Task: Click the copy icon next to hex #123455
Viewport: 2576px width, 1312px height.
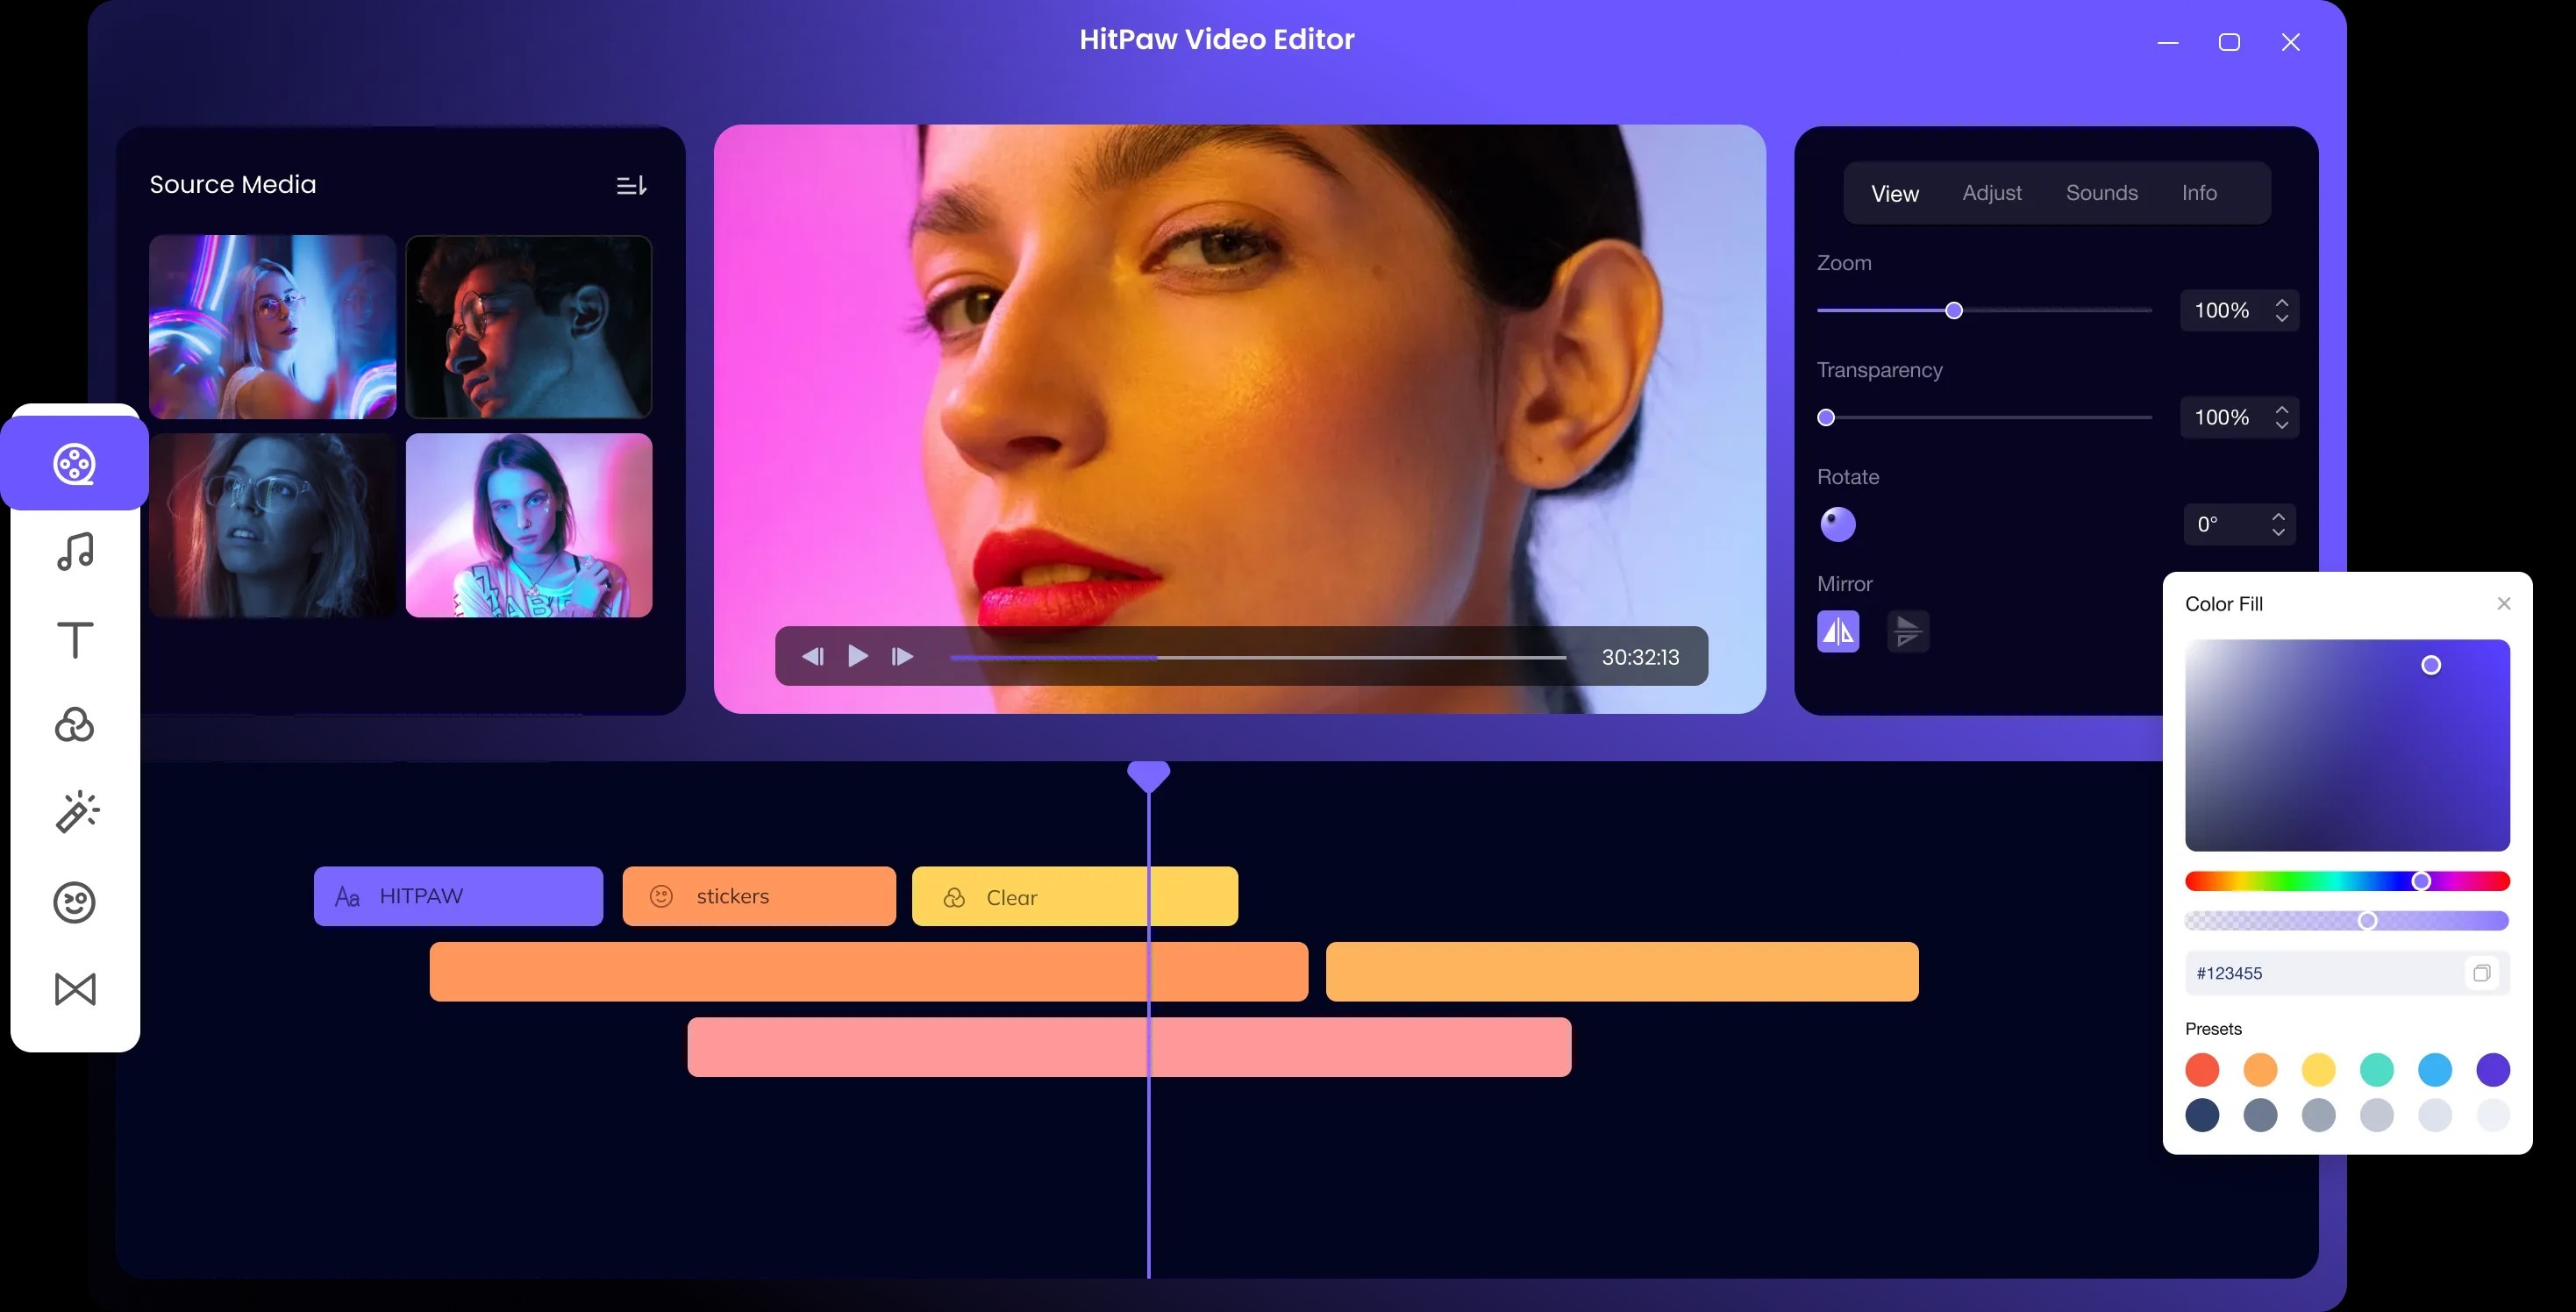Action: tap(2482, 972)
